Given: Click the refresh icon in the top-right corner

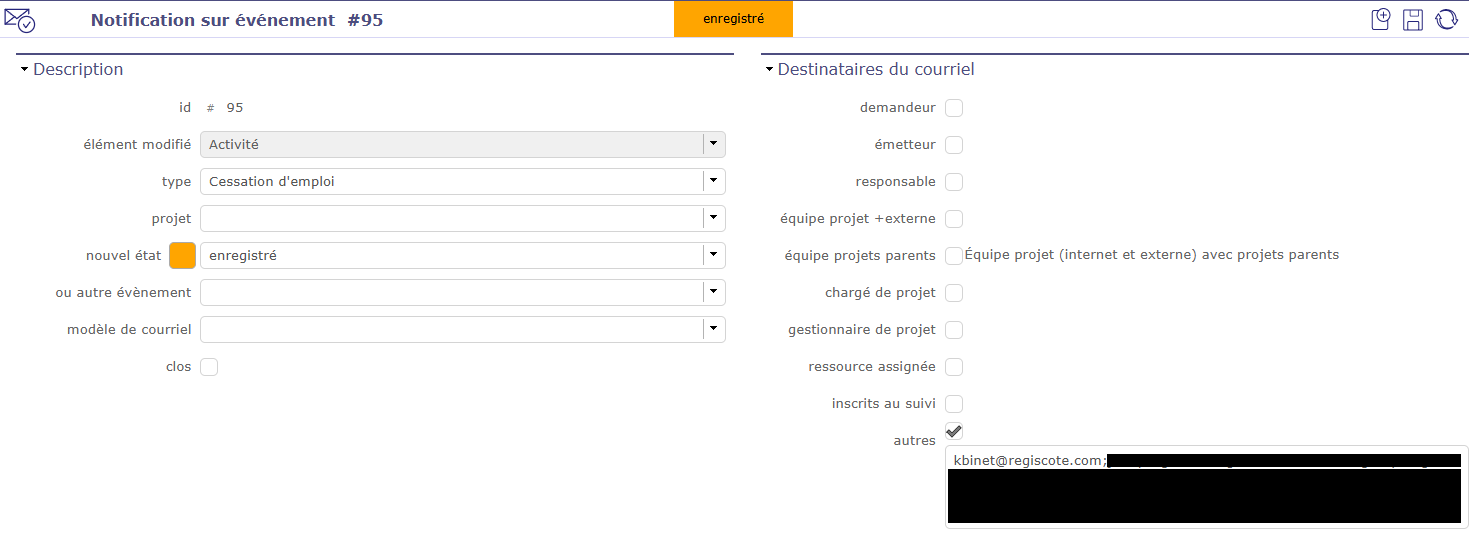Looking at the screenshot, I should coord(1446,19).
